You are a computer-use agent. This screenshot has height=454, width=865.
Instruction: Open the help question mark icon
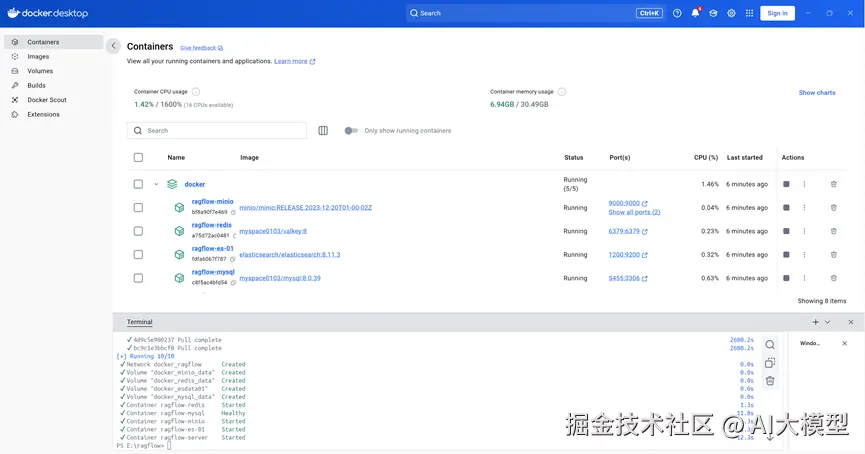pyautogui.click(x=677, y=13)
